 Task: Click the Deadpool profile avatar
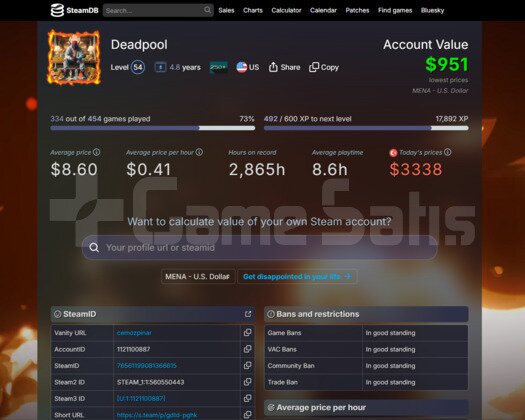click(x=74, y=57)
